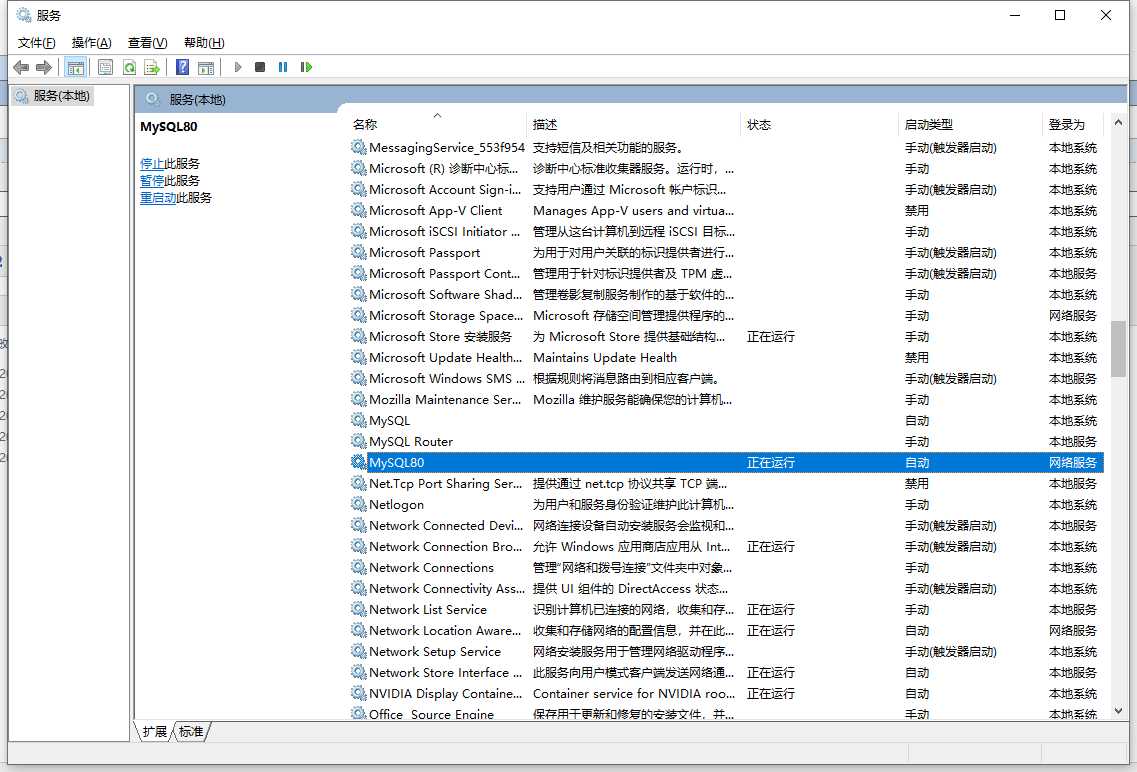This screenshot has width=1137, height=772.
Task: Select the Microsoft Account Sign-in service row
Action: 727,188
